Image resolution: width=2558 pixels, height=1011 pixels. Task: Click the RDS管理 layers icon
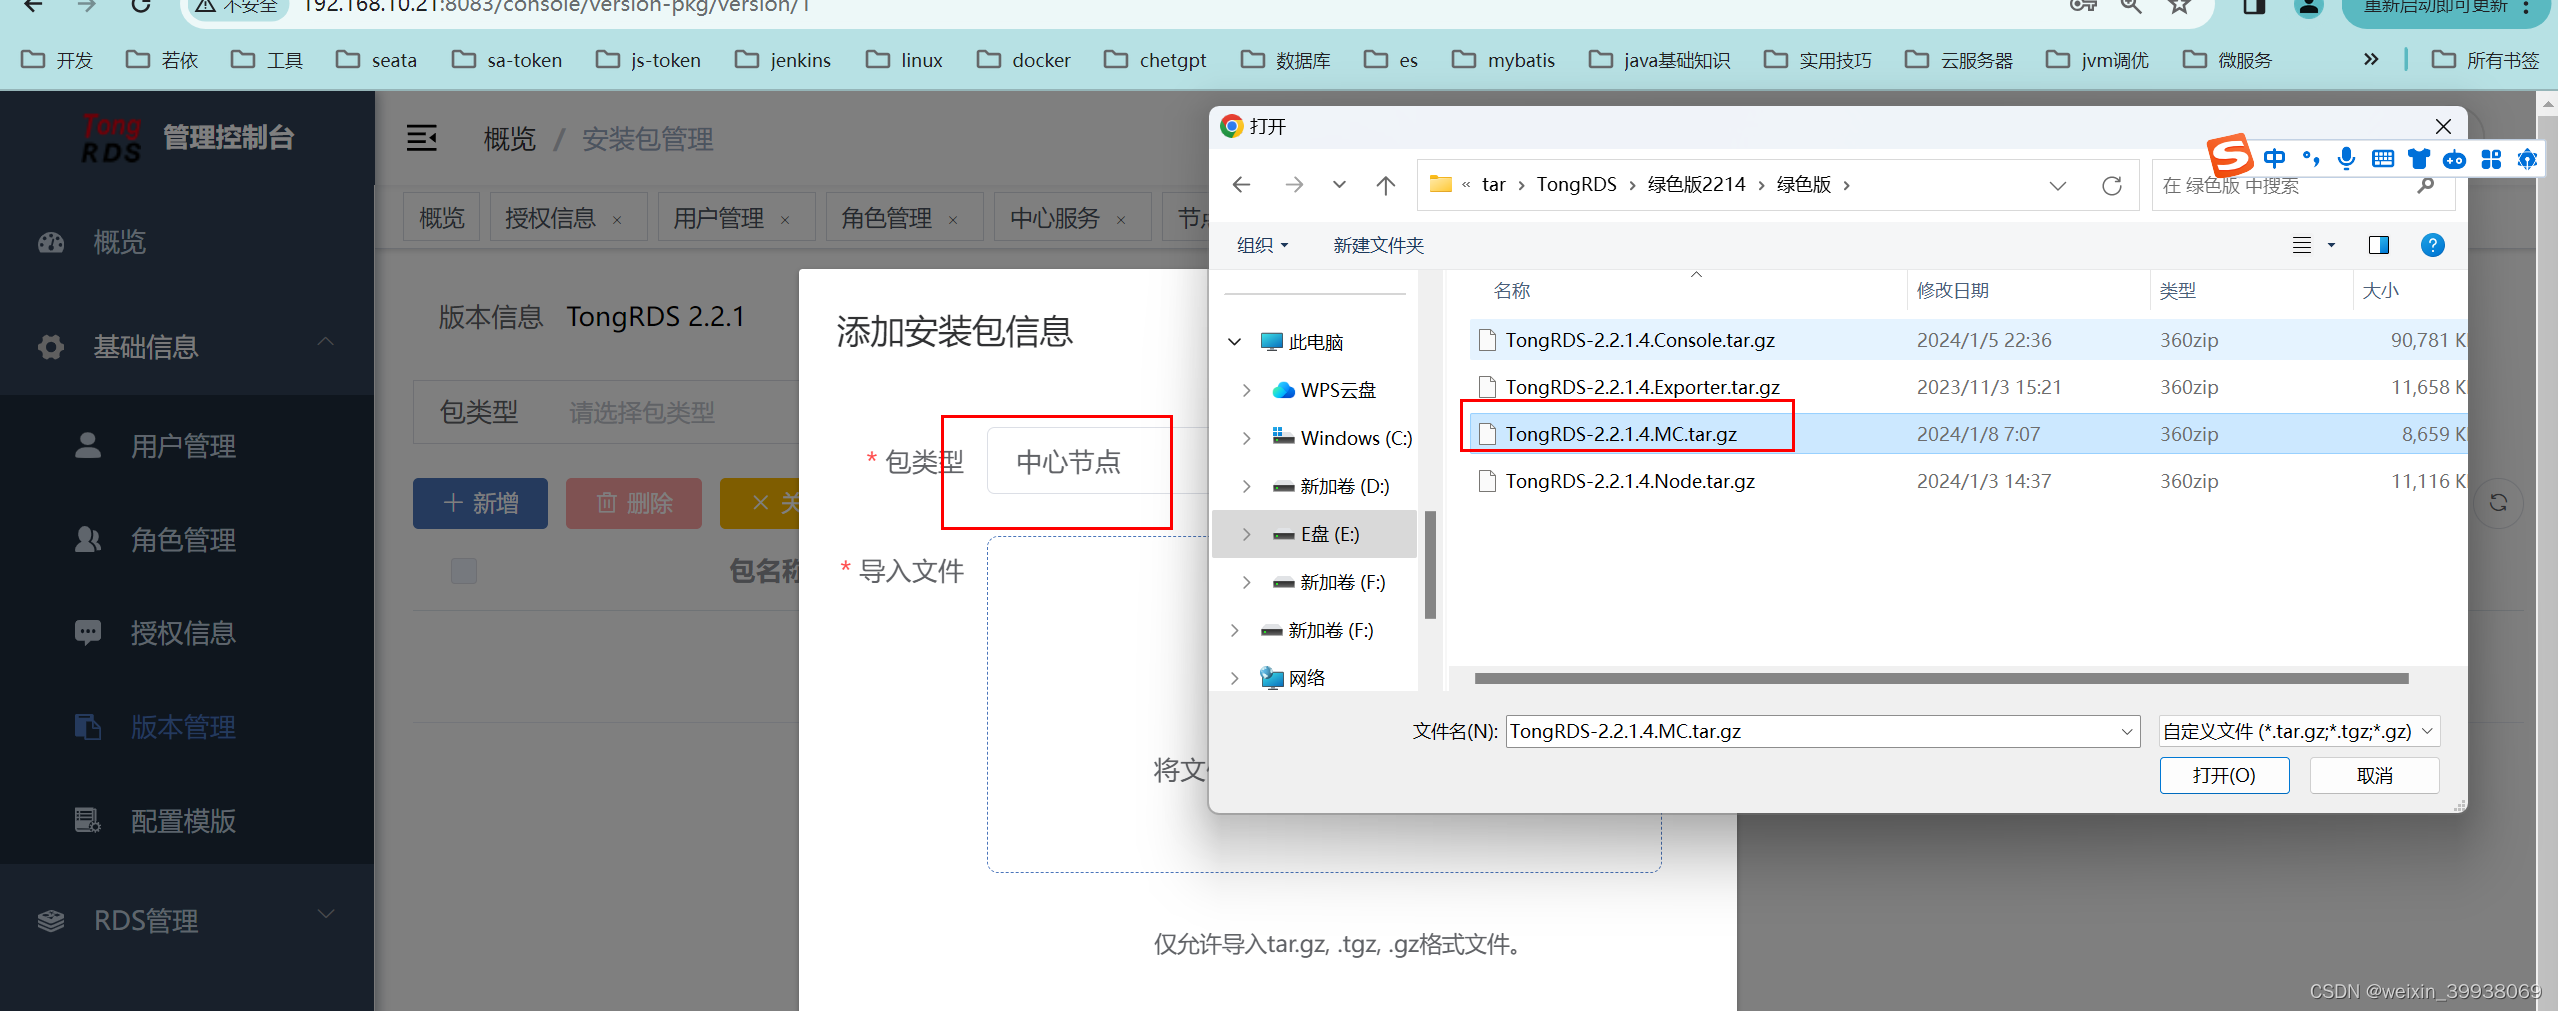(51, 921)
